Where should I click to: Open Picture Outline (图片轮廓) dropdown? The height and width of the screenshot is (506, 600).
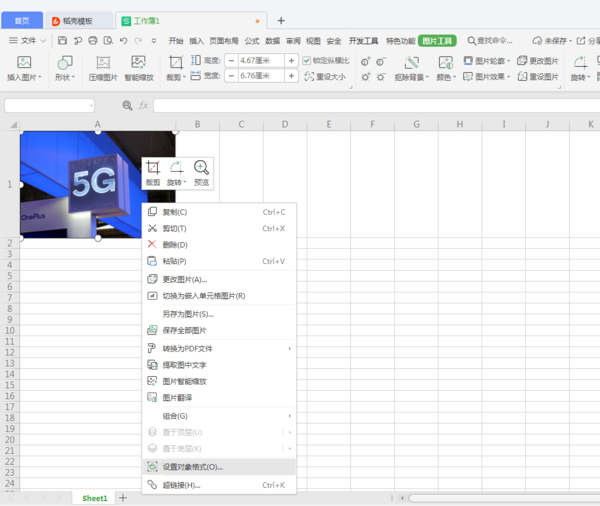(486, 60)
